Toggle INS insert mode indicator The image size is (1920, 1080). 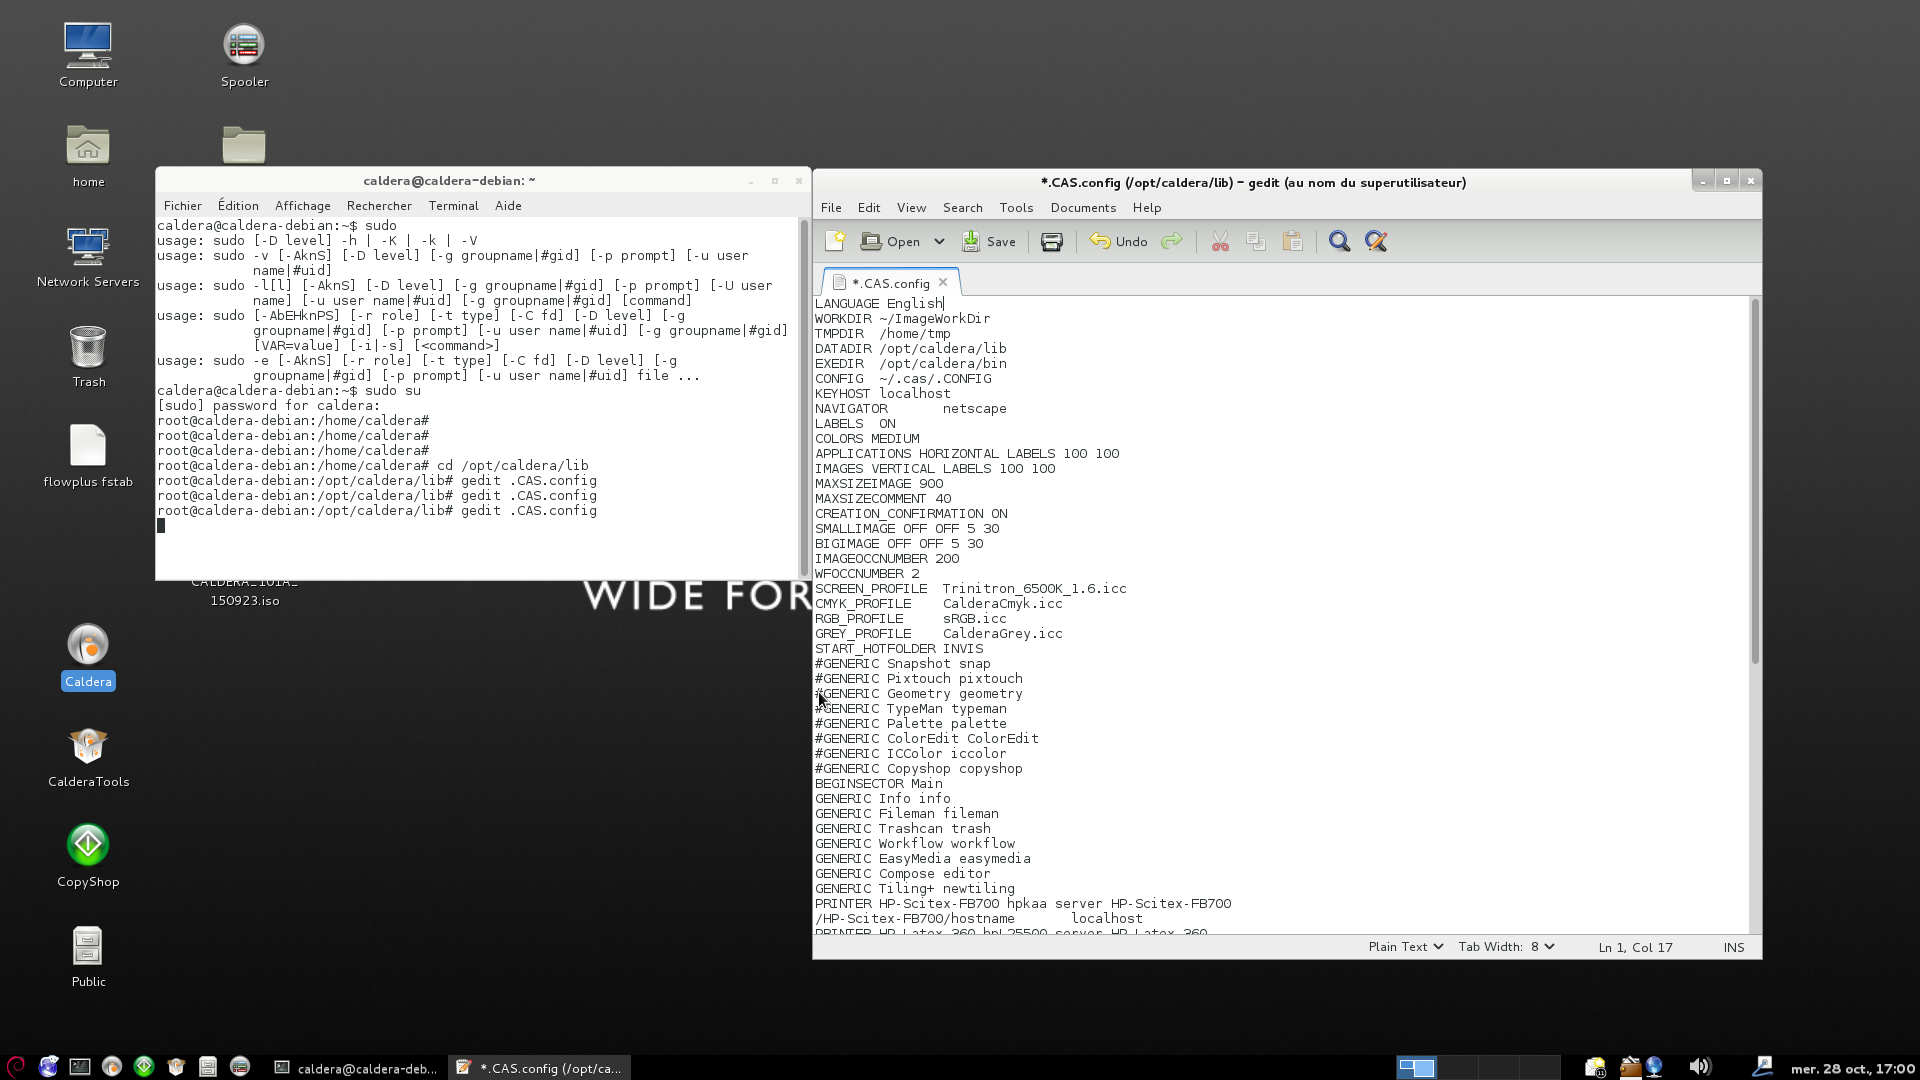(1733, 947)
